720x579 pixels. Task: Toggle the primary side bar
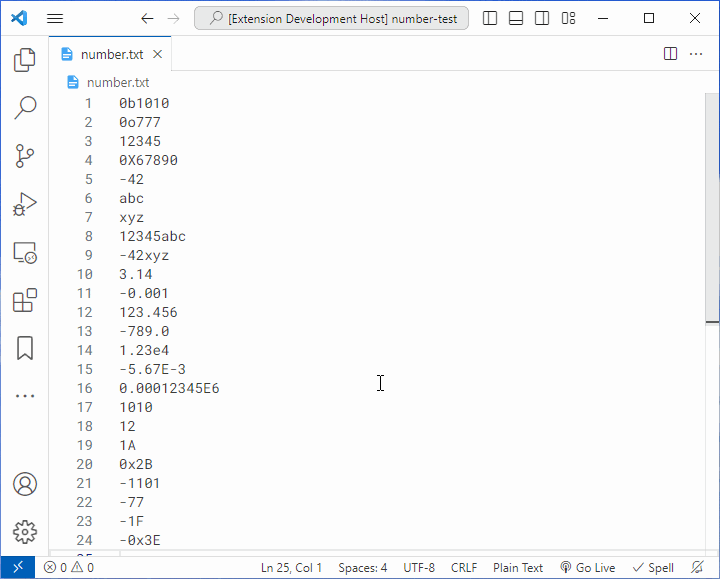pyautogui.click(x=490, y=18)
